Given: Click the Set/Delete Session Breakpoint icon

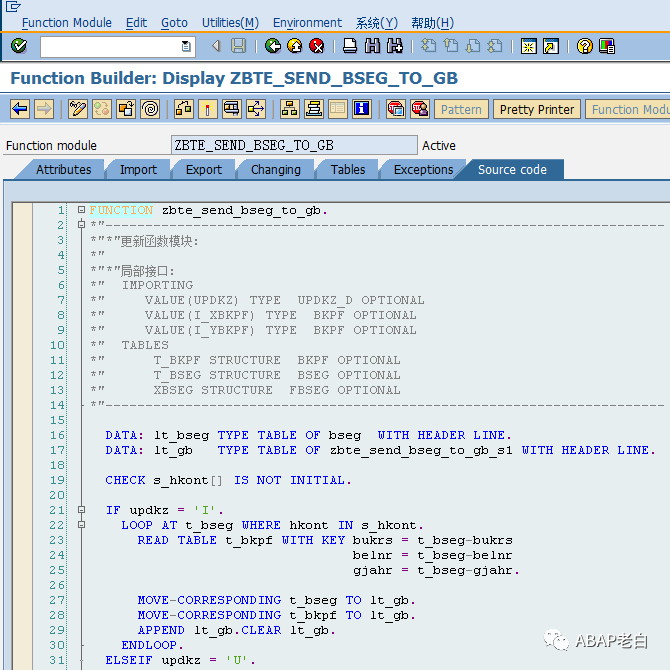Looking at the screenshot, I should (x=396, y=109).
